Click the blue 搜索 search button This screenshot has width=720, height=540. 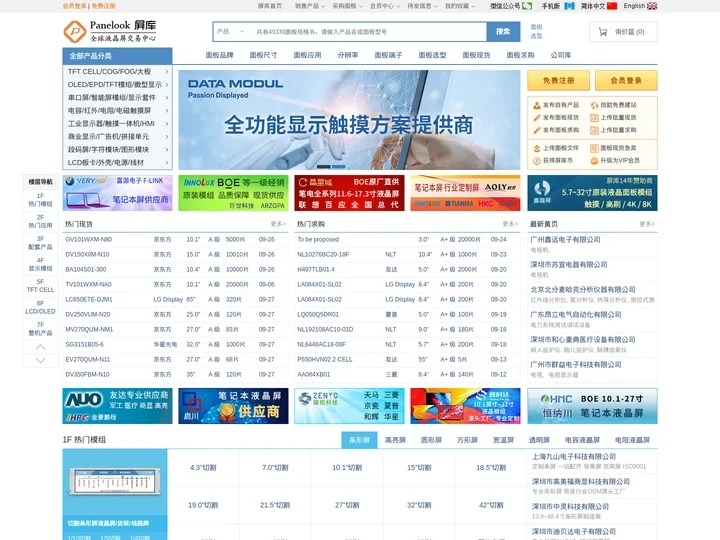503,32
